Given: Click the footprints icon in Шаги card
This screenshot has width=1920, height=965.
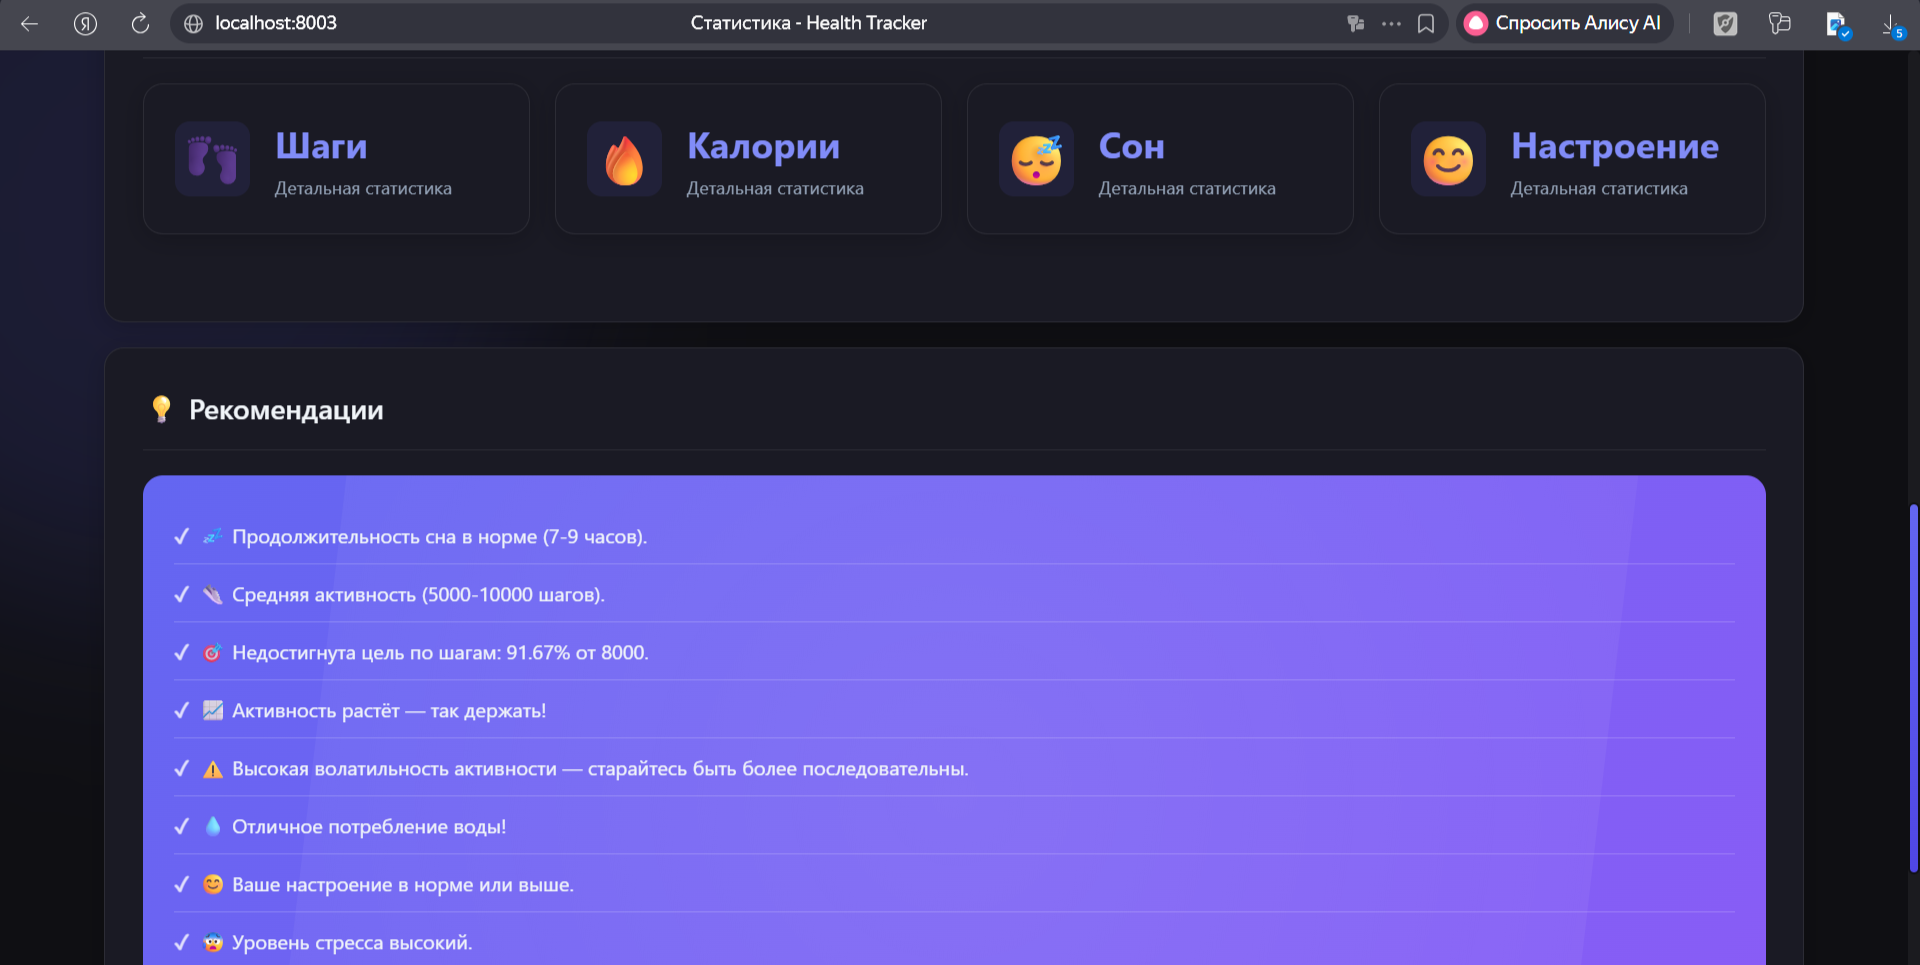Looking at the screenshot, I should 212,159.
